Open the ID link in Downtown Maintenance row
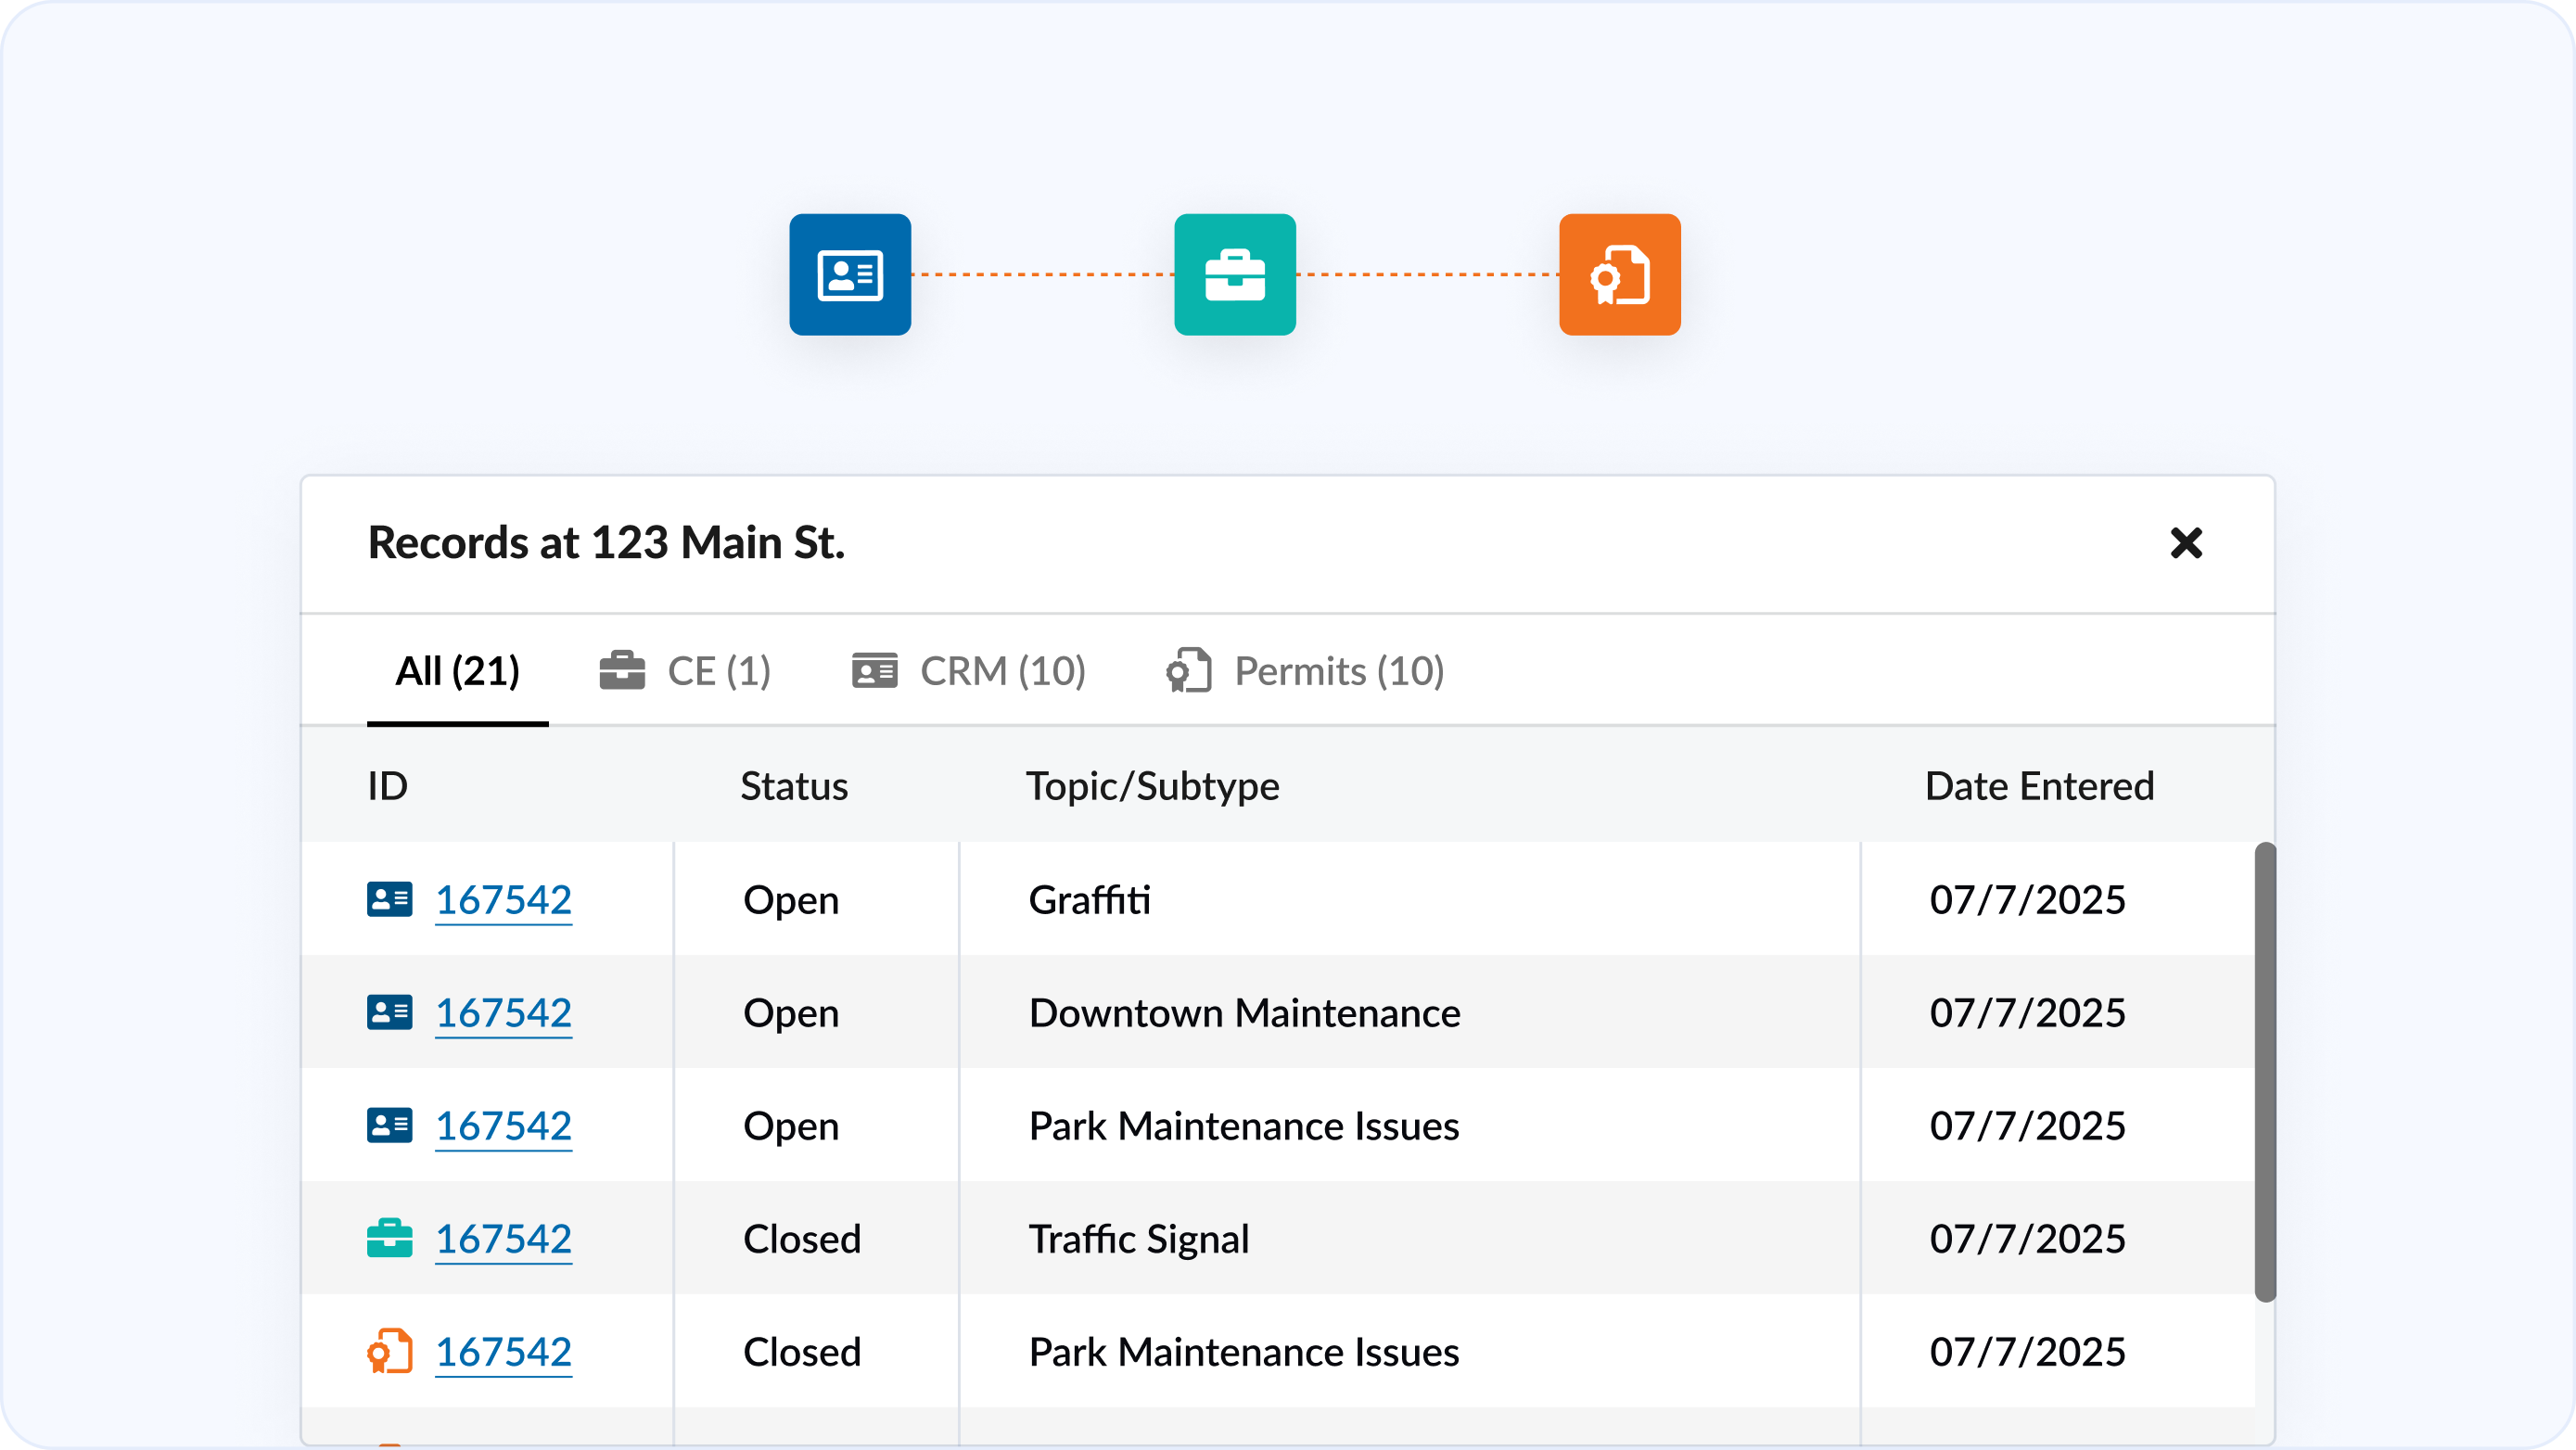The height and width of the screenshot is (1450, 2576). (503, 1012)
